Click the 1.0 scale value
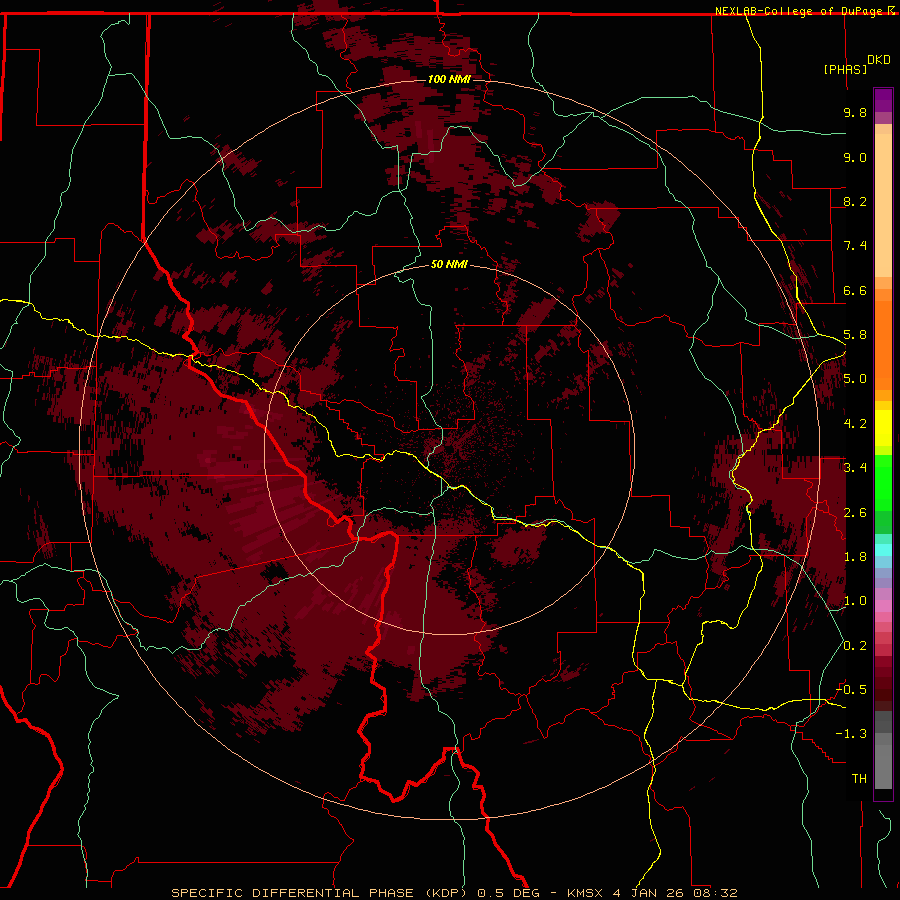Viewport: 900px width, 900px height. (855, 601)
